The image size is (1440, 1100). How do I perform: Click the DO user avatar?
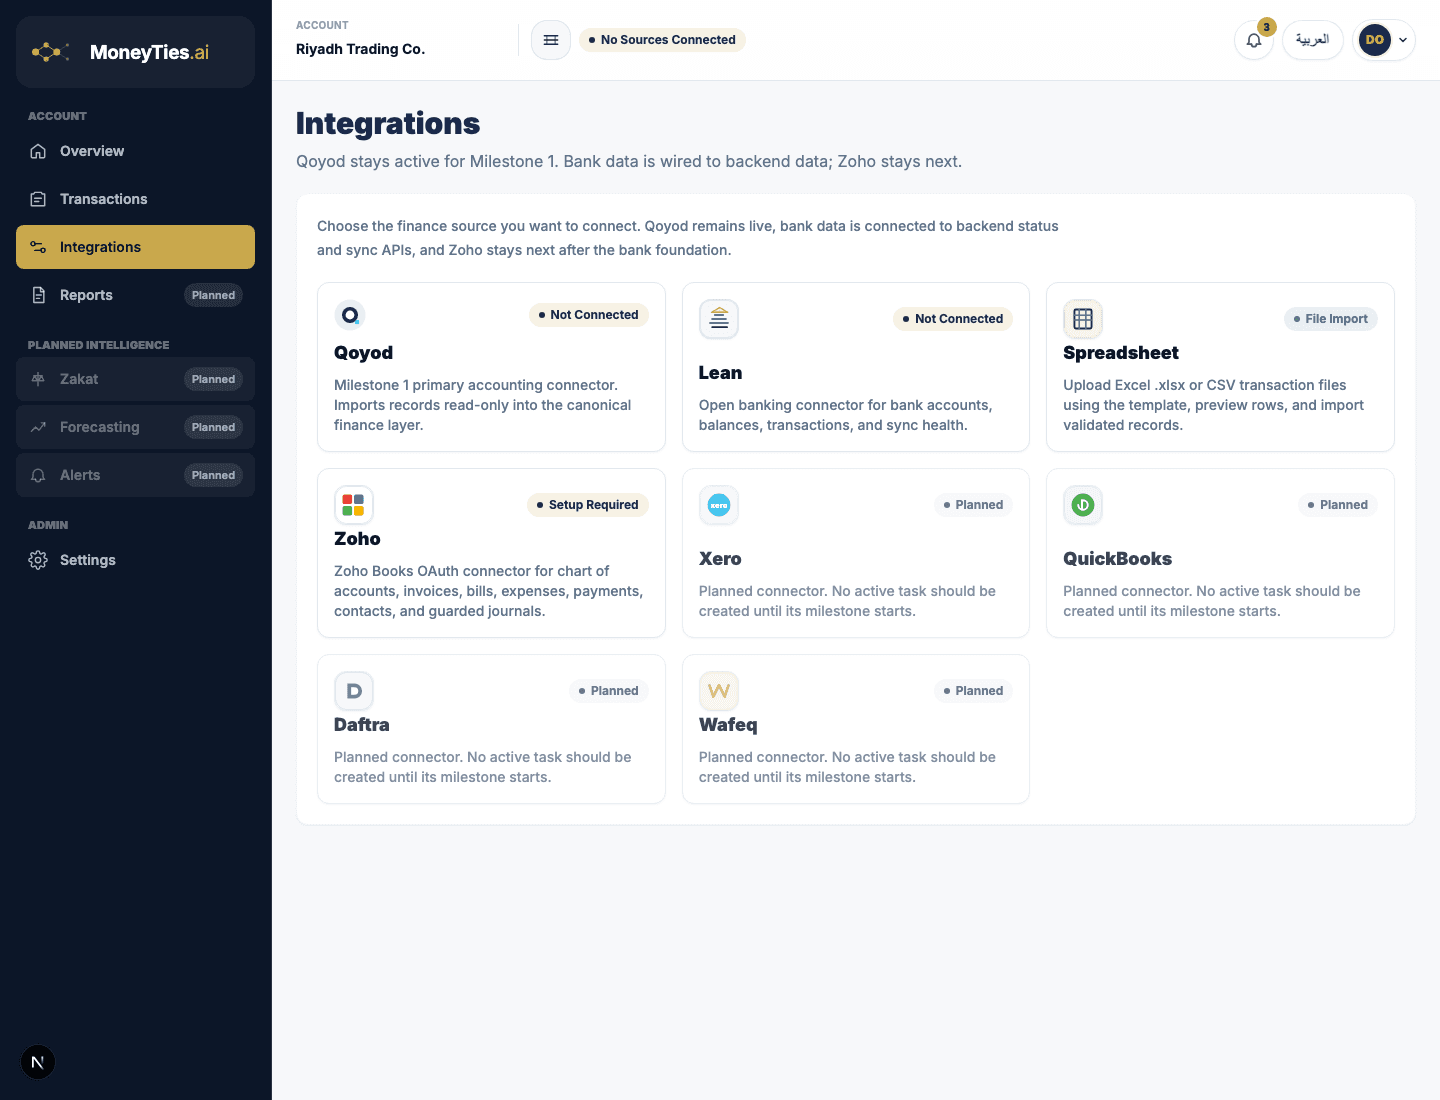coord(1375,40)
